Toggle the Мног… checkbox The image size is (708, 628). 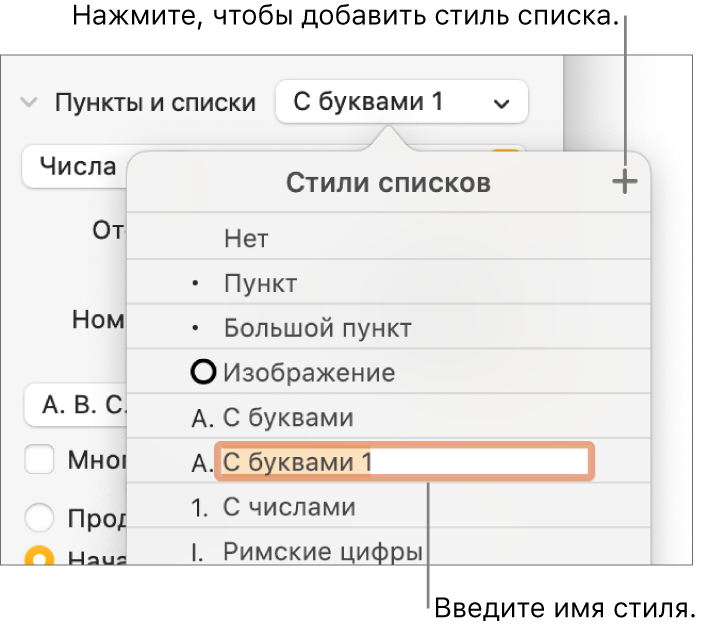[39, 459]
